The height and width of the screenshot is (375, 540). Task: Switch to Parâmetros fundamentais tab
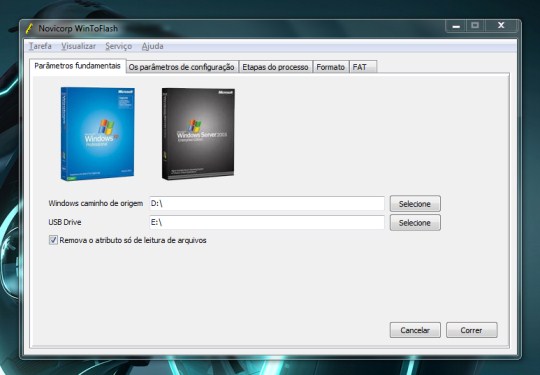point(77,66)
